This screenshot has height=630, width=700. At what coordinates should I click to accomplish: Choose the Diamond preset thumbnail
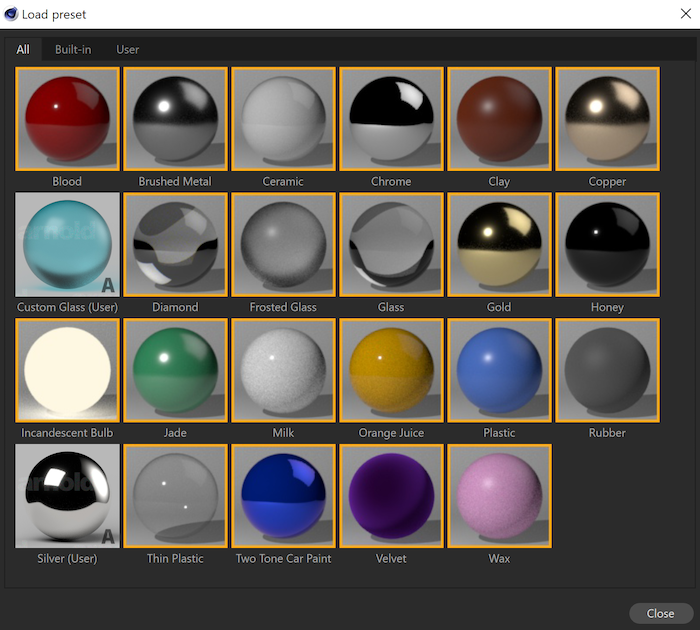click(x=175, y=245)
